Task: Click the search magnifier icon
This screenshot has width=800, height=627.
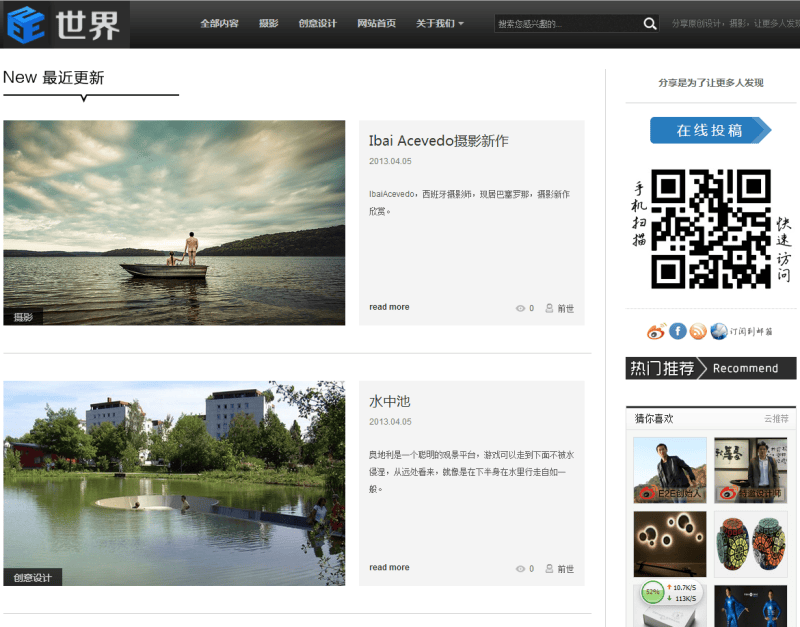Action: pos(650,24)
